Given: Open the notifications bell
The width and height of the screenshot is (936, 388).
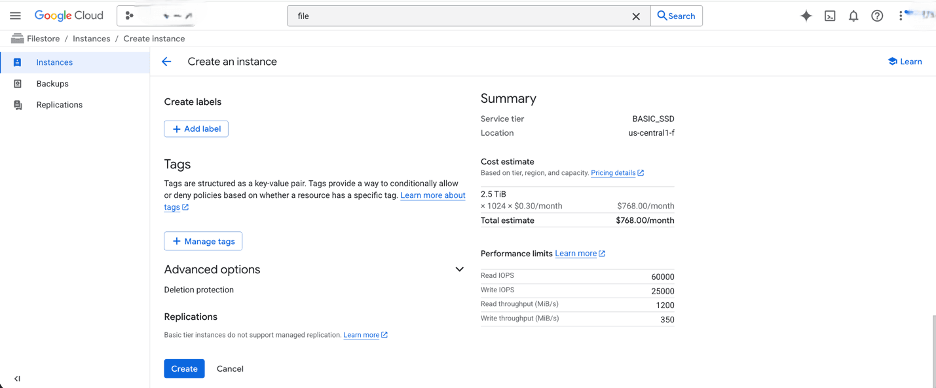Looking at the screenshot, I should tap(853, 16).
